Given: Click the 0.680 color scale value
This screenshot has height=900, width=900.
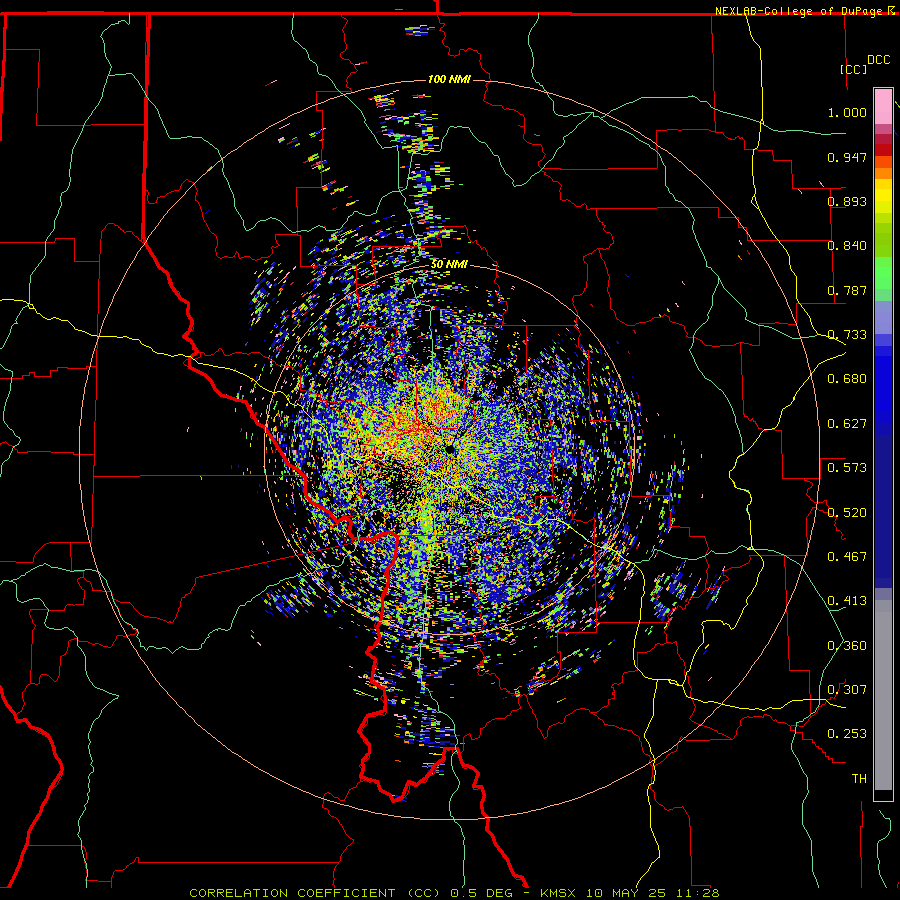Looking at the screenshot, I should click(x=847, y=379).
